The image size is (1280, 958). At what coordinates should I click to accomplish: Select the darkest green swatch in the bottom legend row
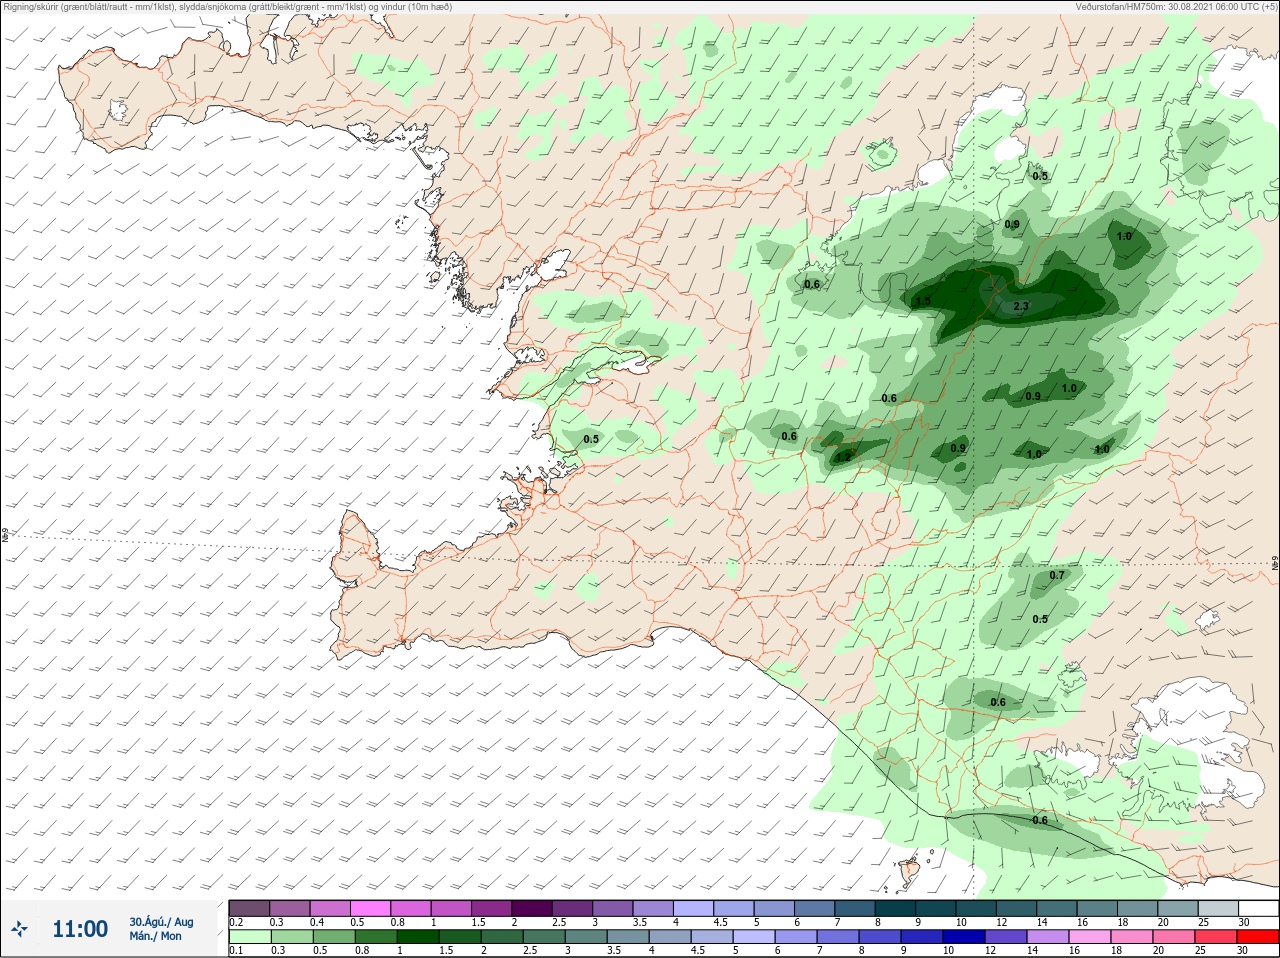click(x=418, y=937)
